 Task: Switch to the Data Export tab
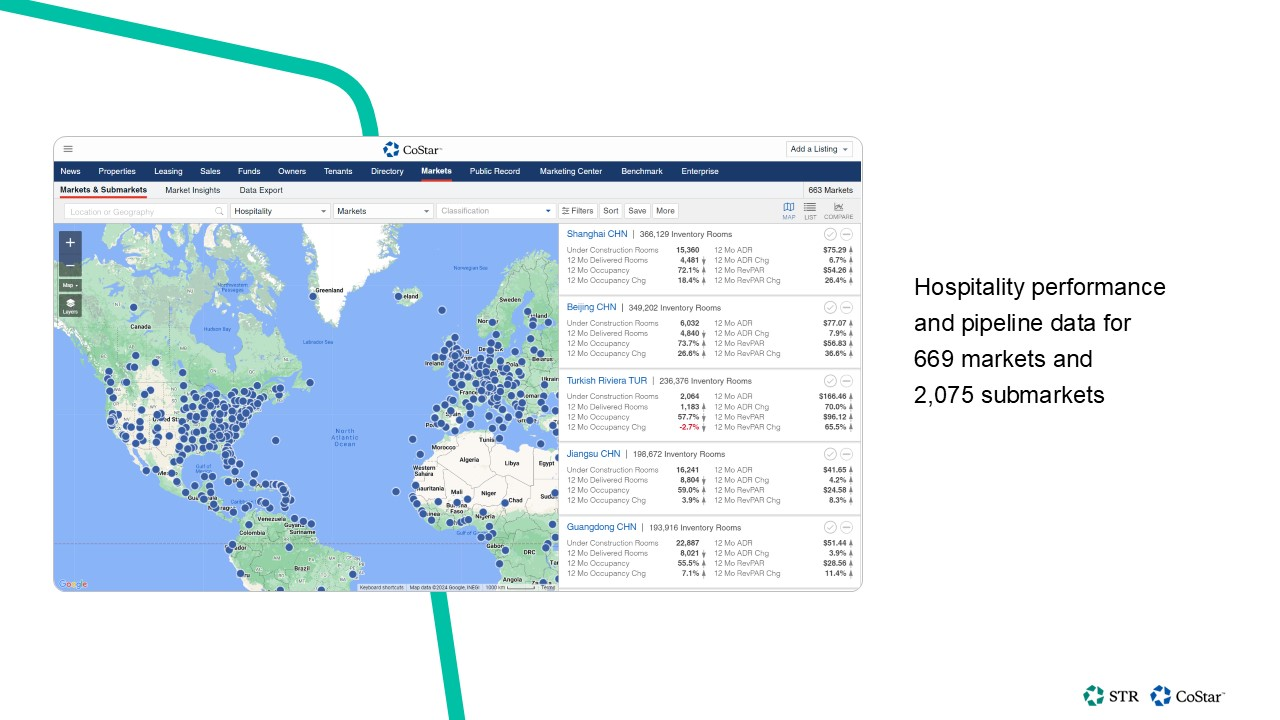pyautogui.click(x=261, y=190)
